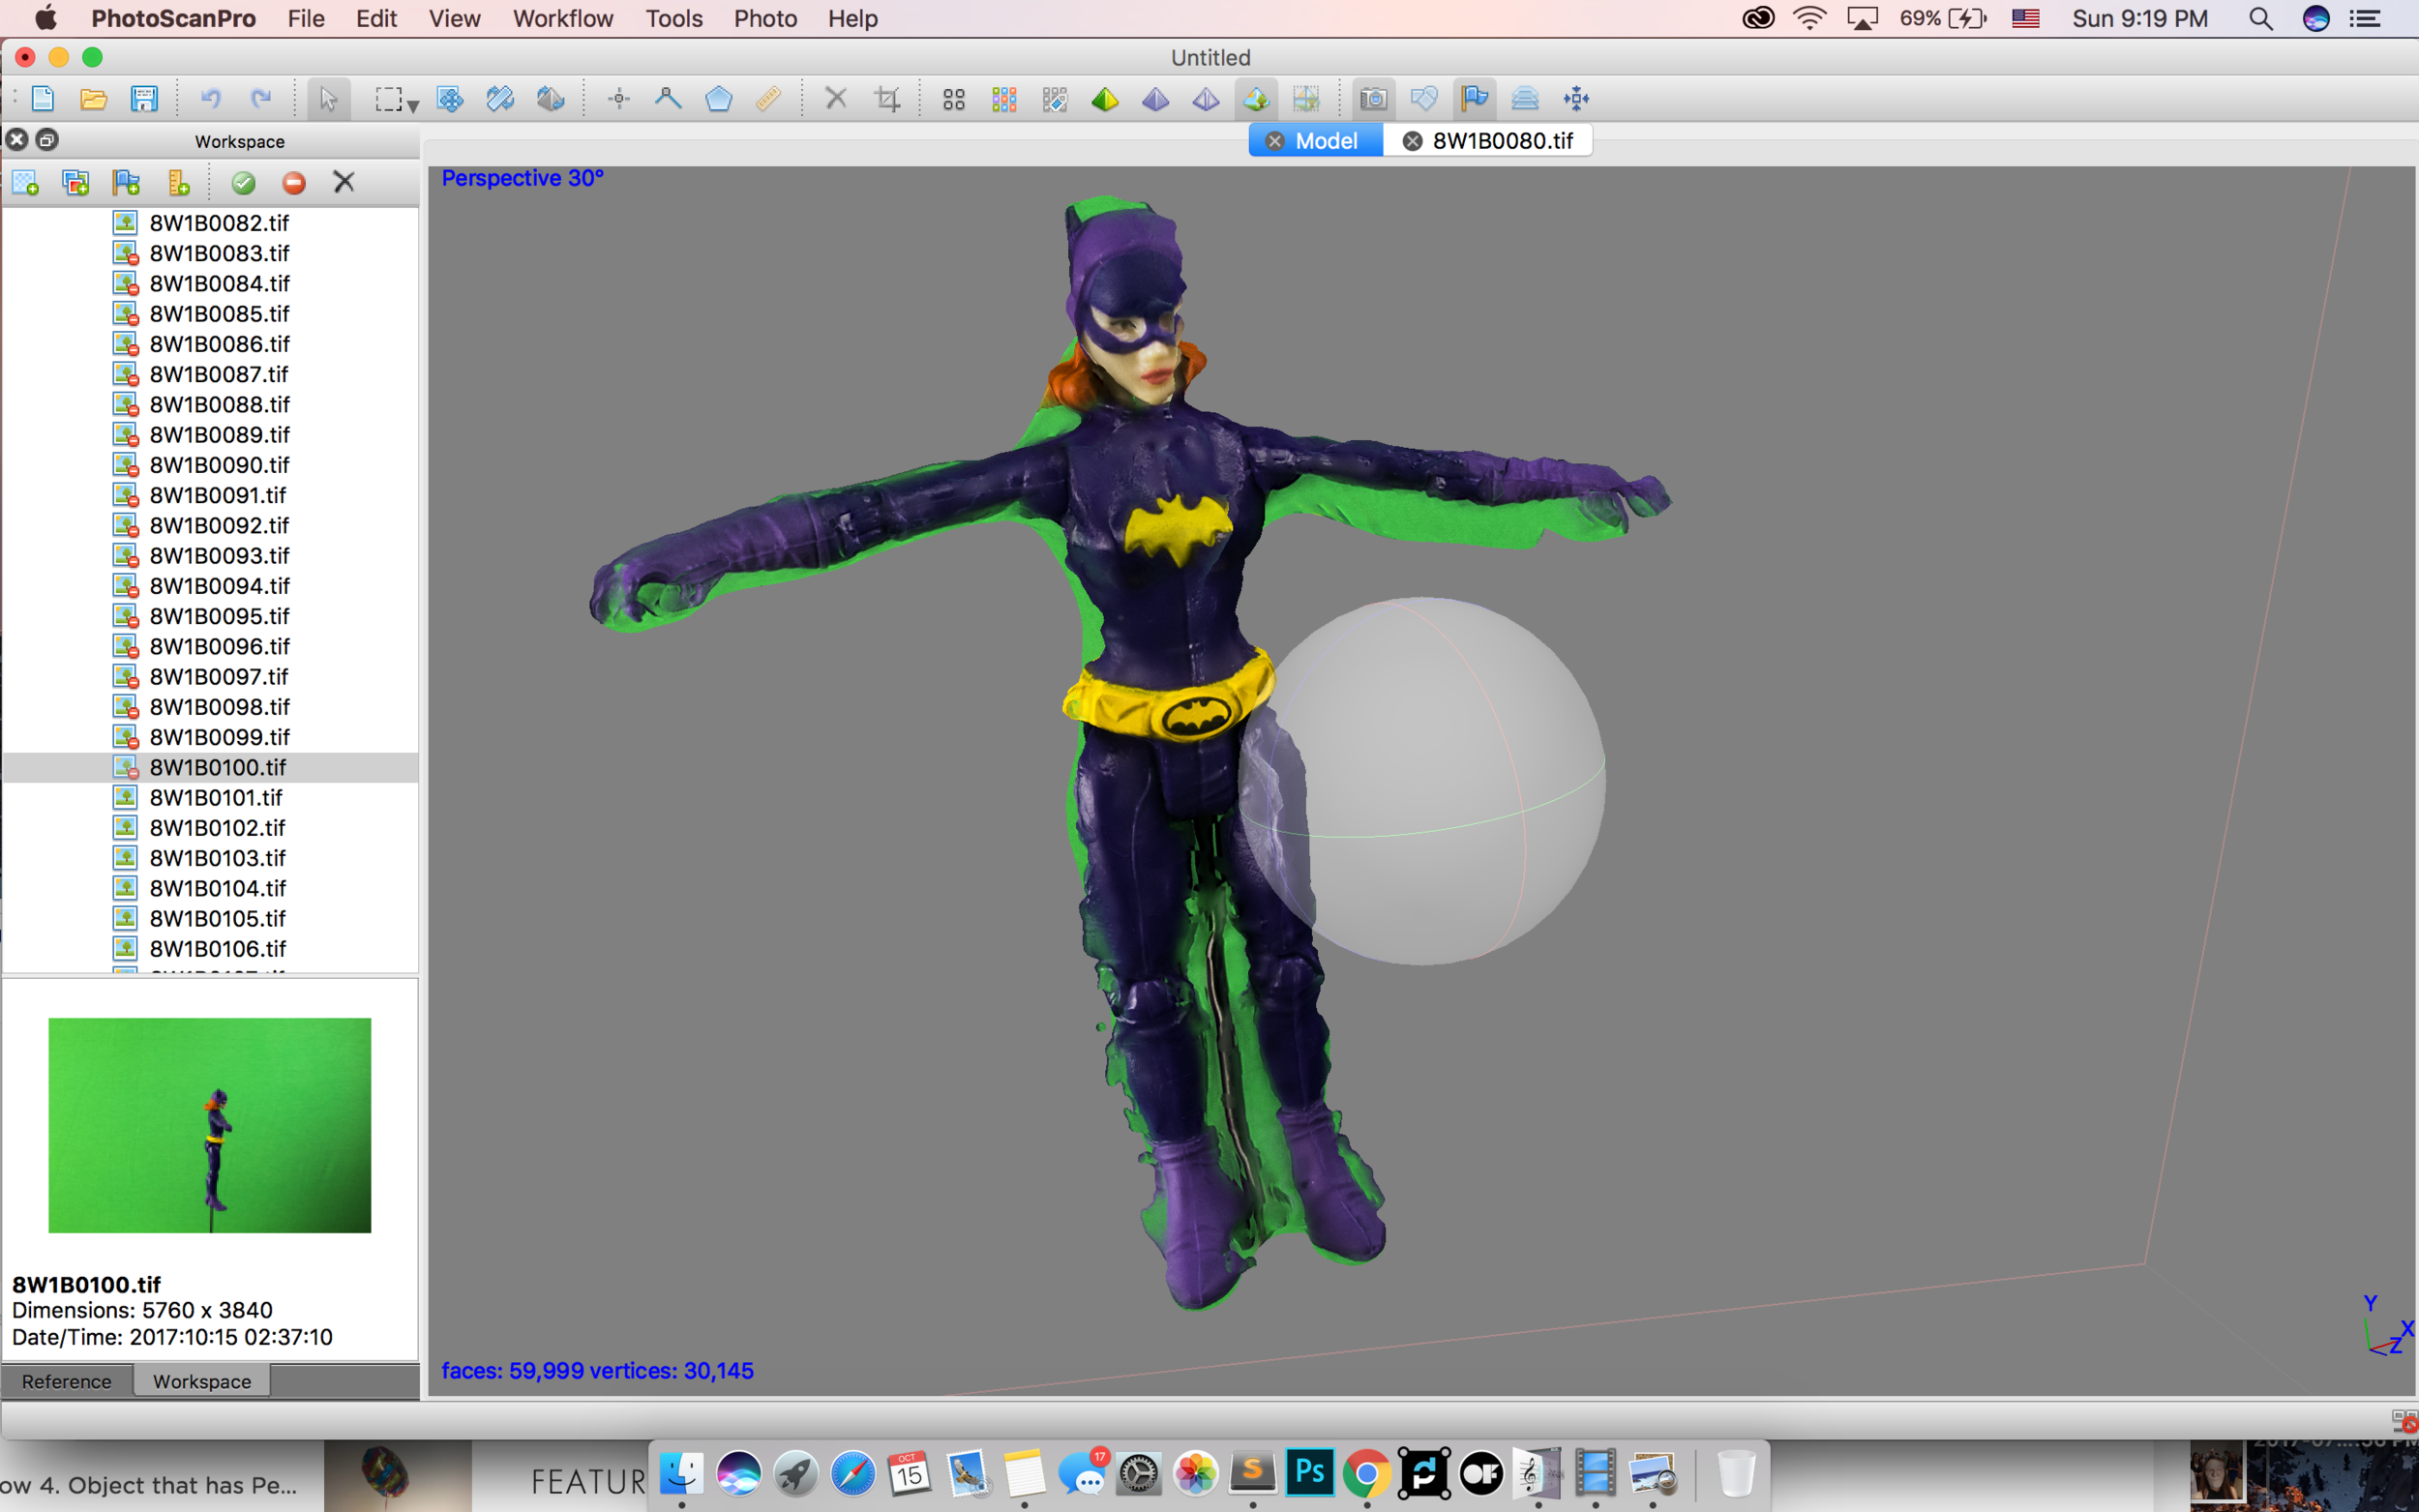Select the Navigation arrow pointer tool
The image size is (2419, 1512).
click(x=327, y=98)
